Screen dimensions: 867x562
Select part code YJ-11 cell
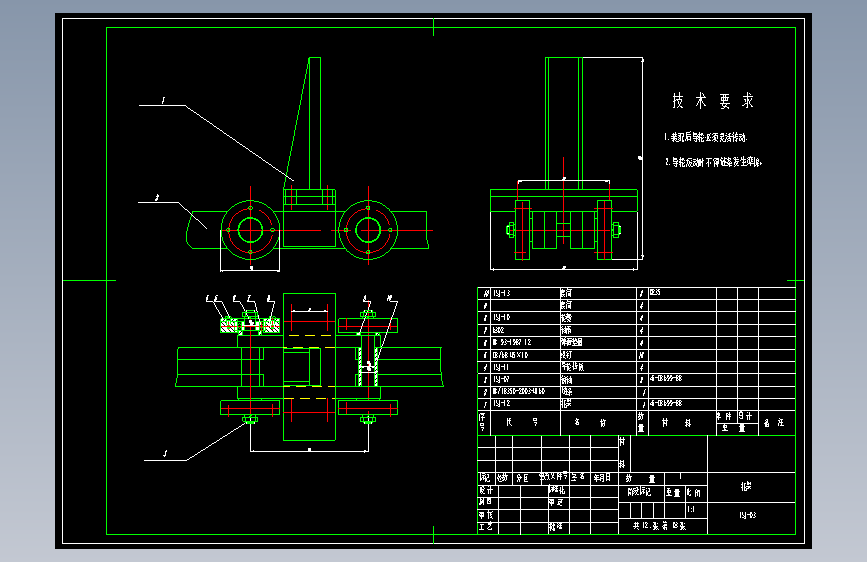pyautogui.click(x=501, y=367)
